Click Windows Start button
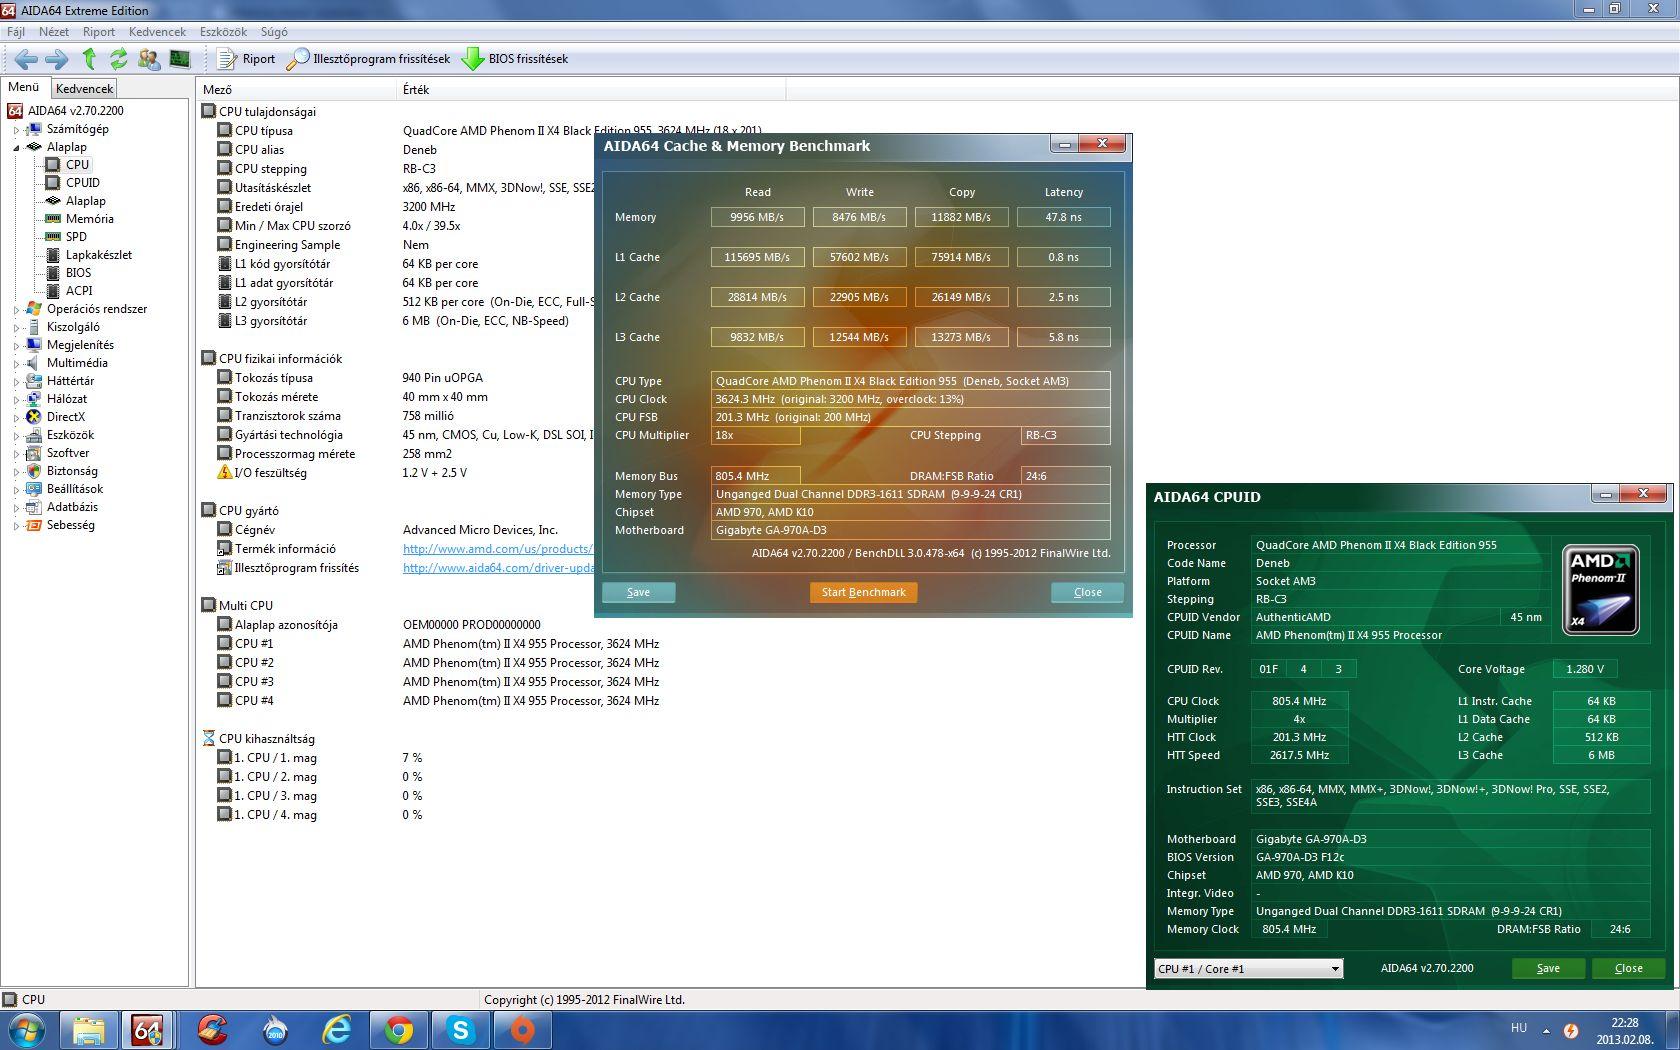The width and height of the screenshot is (1680, 1050). coord(27,1030)
